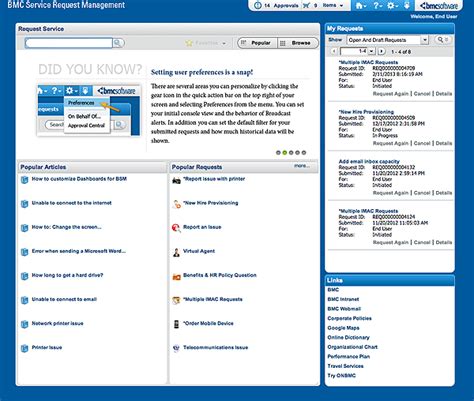The image size is (474, 401).
Task: Click the Benefits & HR Policy icon
Action: (176, 277)
